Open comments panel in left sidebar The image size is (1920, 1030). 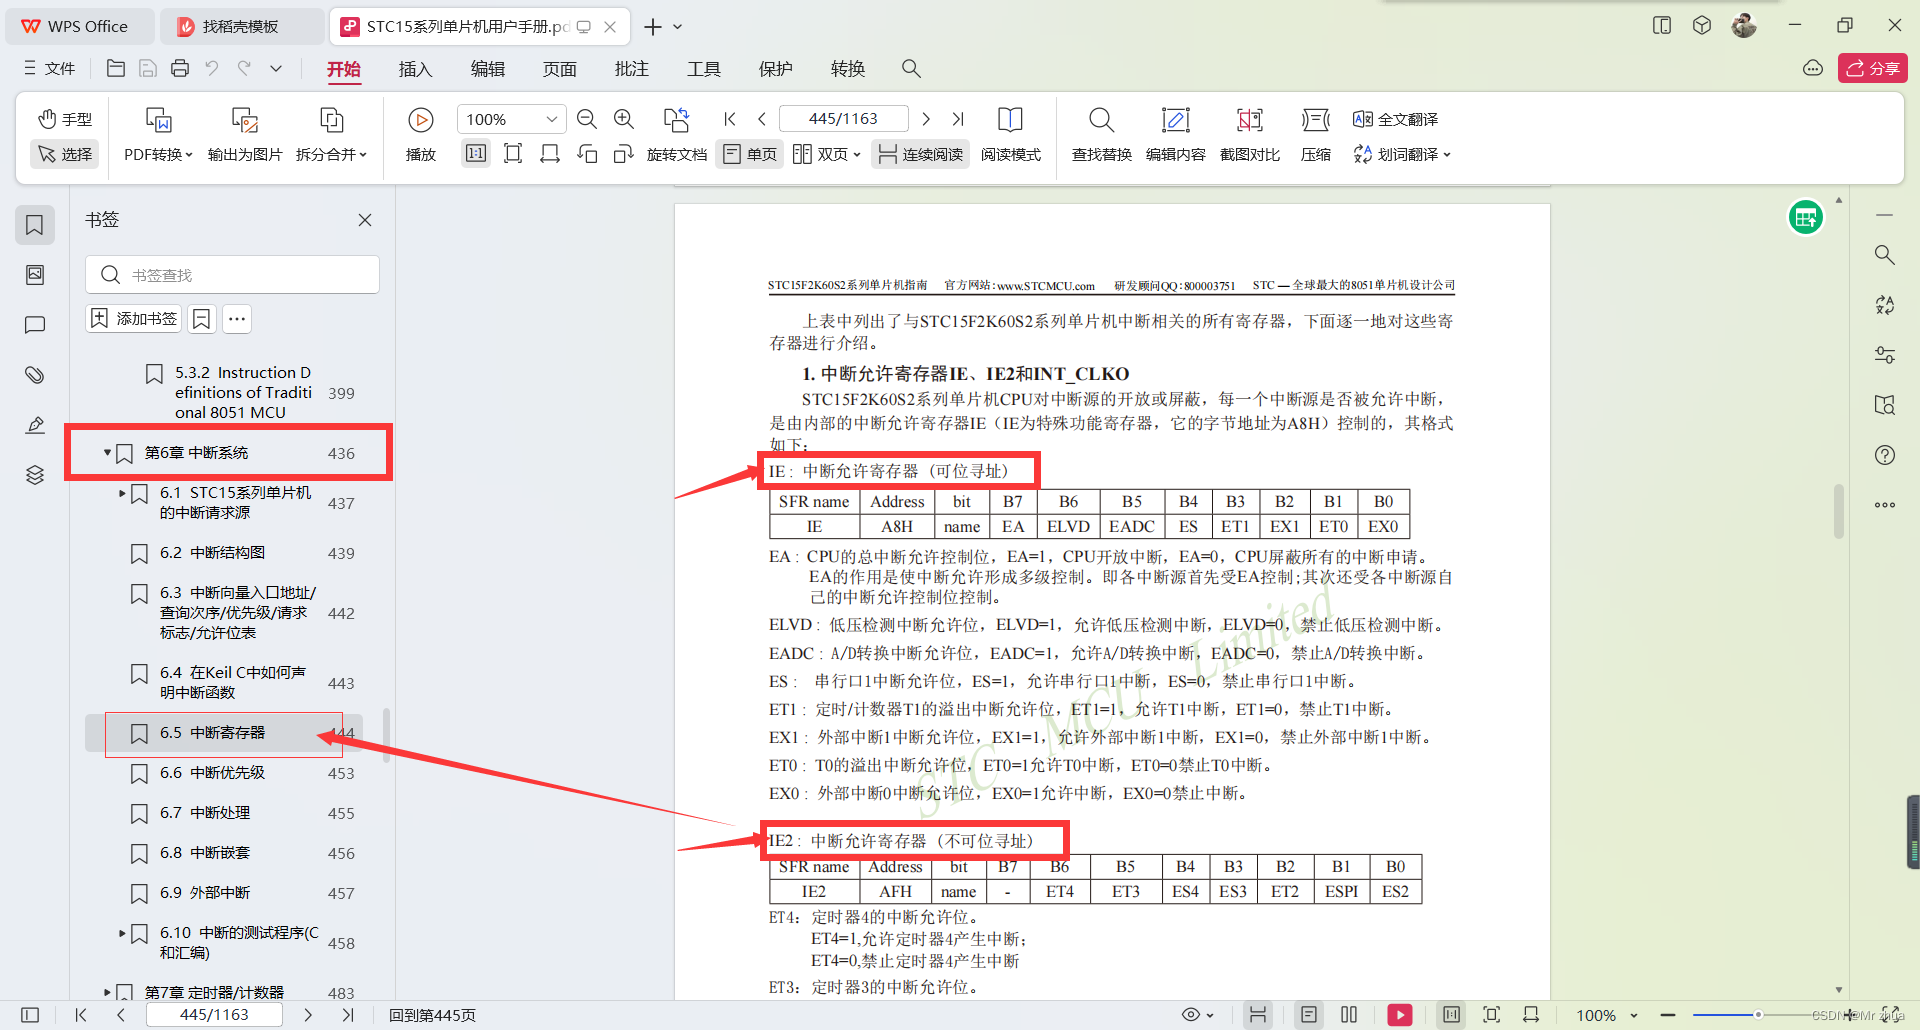click(35, 324)
